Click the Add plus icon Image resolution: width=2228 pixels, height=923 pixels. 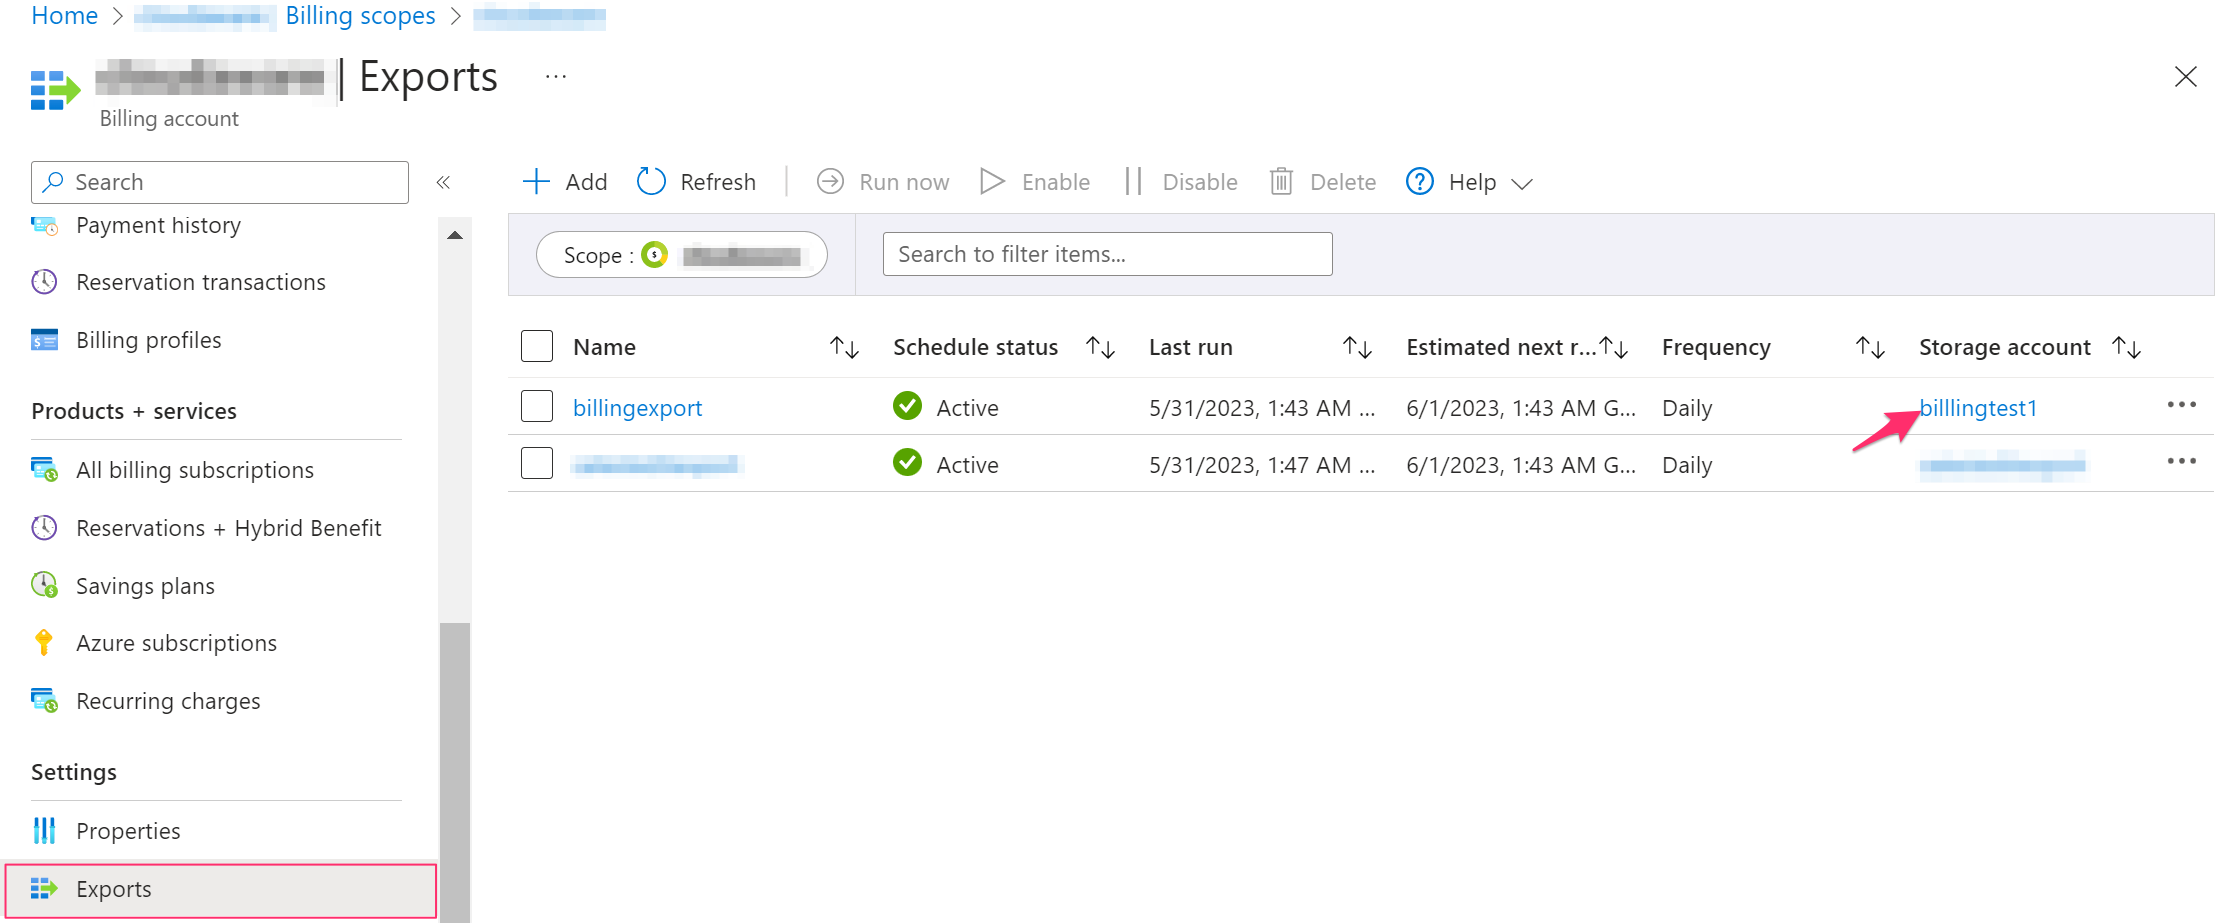[536, 181]
